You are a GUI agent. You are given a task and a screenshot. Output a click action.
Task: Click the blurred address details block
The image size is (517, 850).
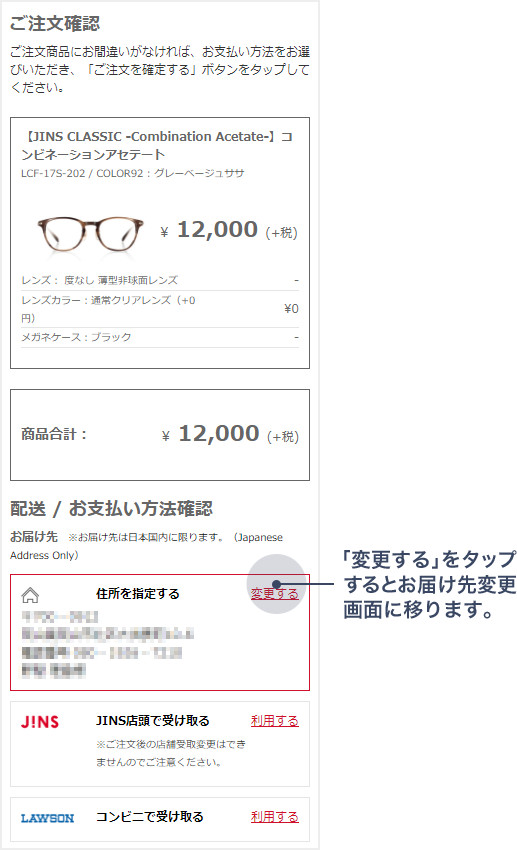107,644
